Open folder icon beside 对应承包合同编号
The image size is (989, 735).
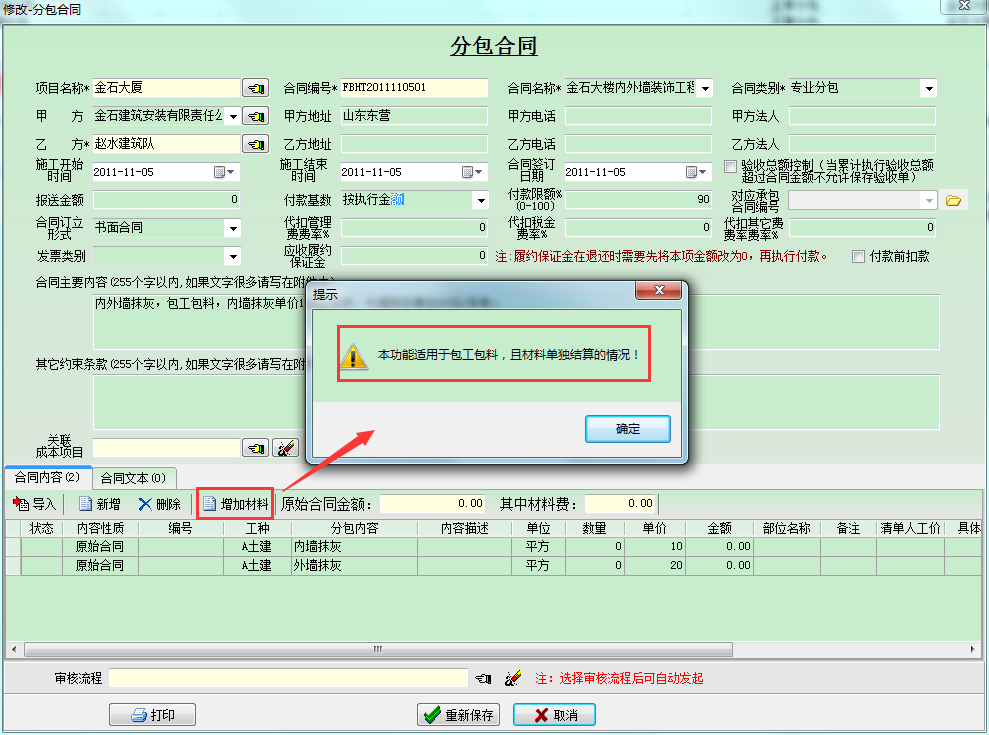(x=953, y=200)
